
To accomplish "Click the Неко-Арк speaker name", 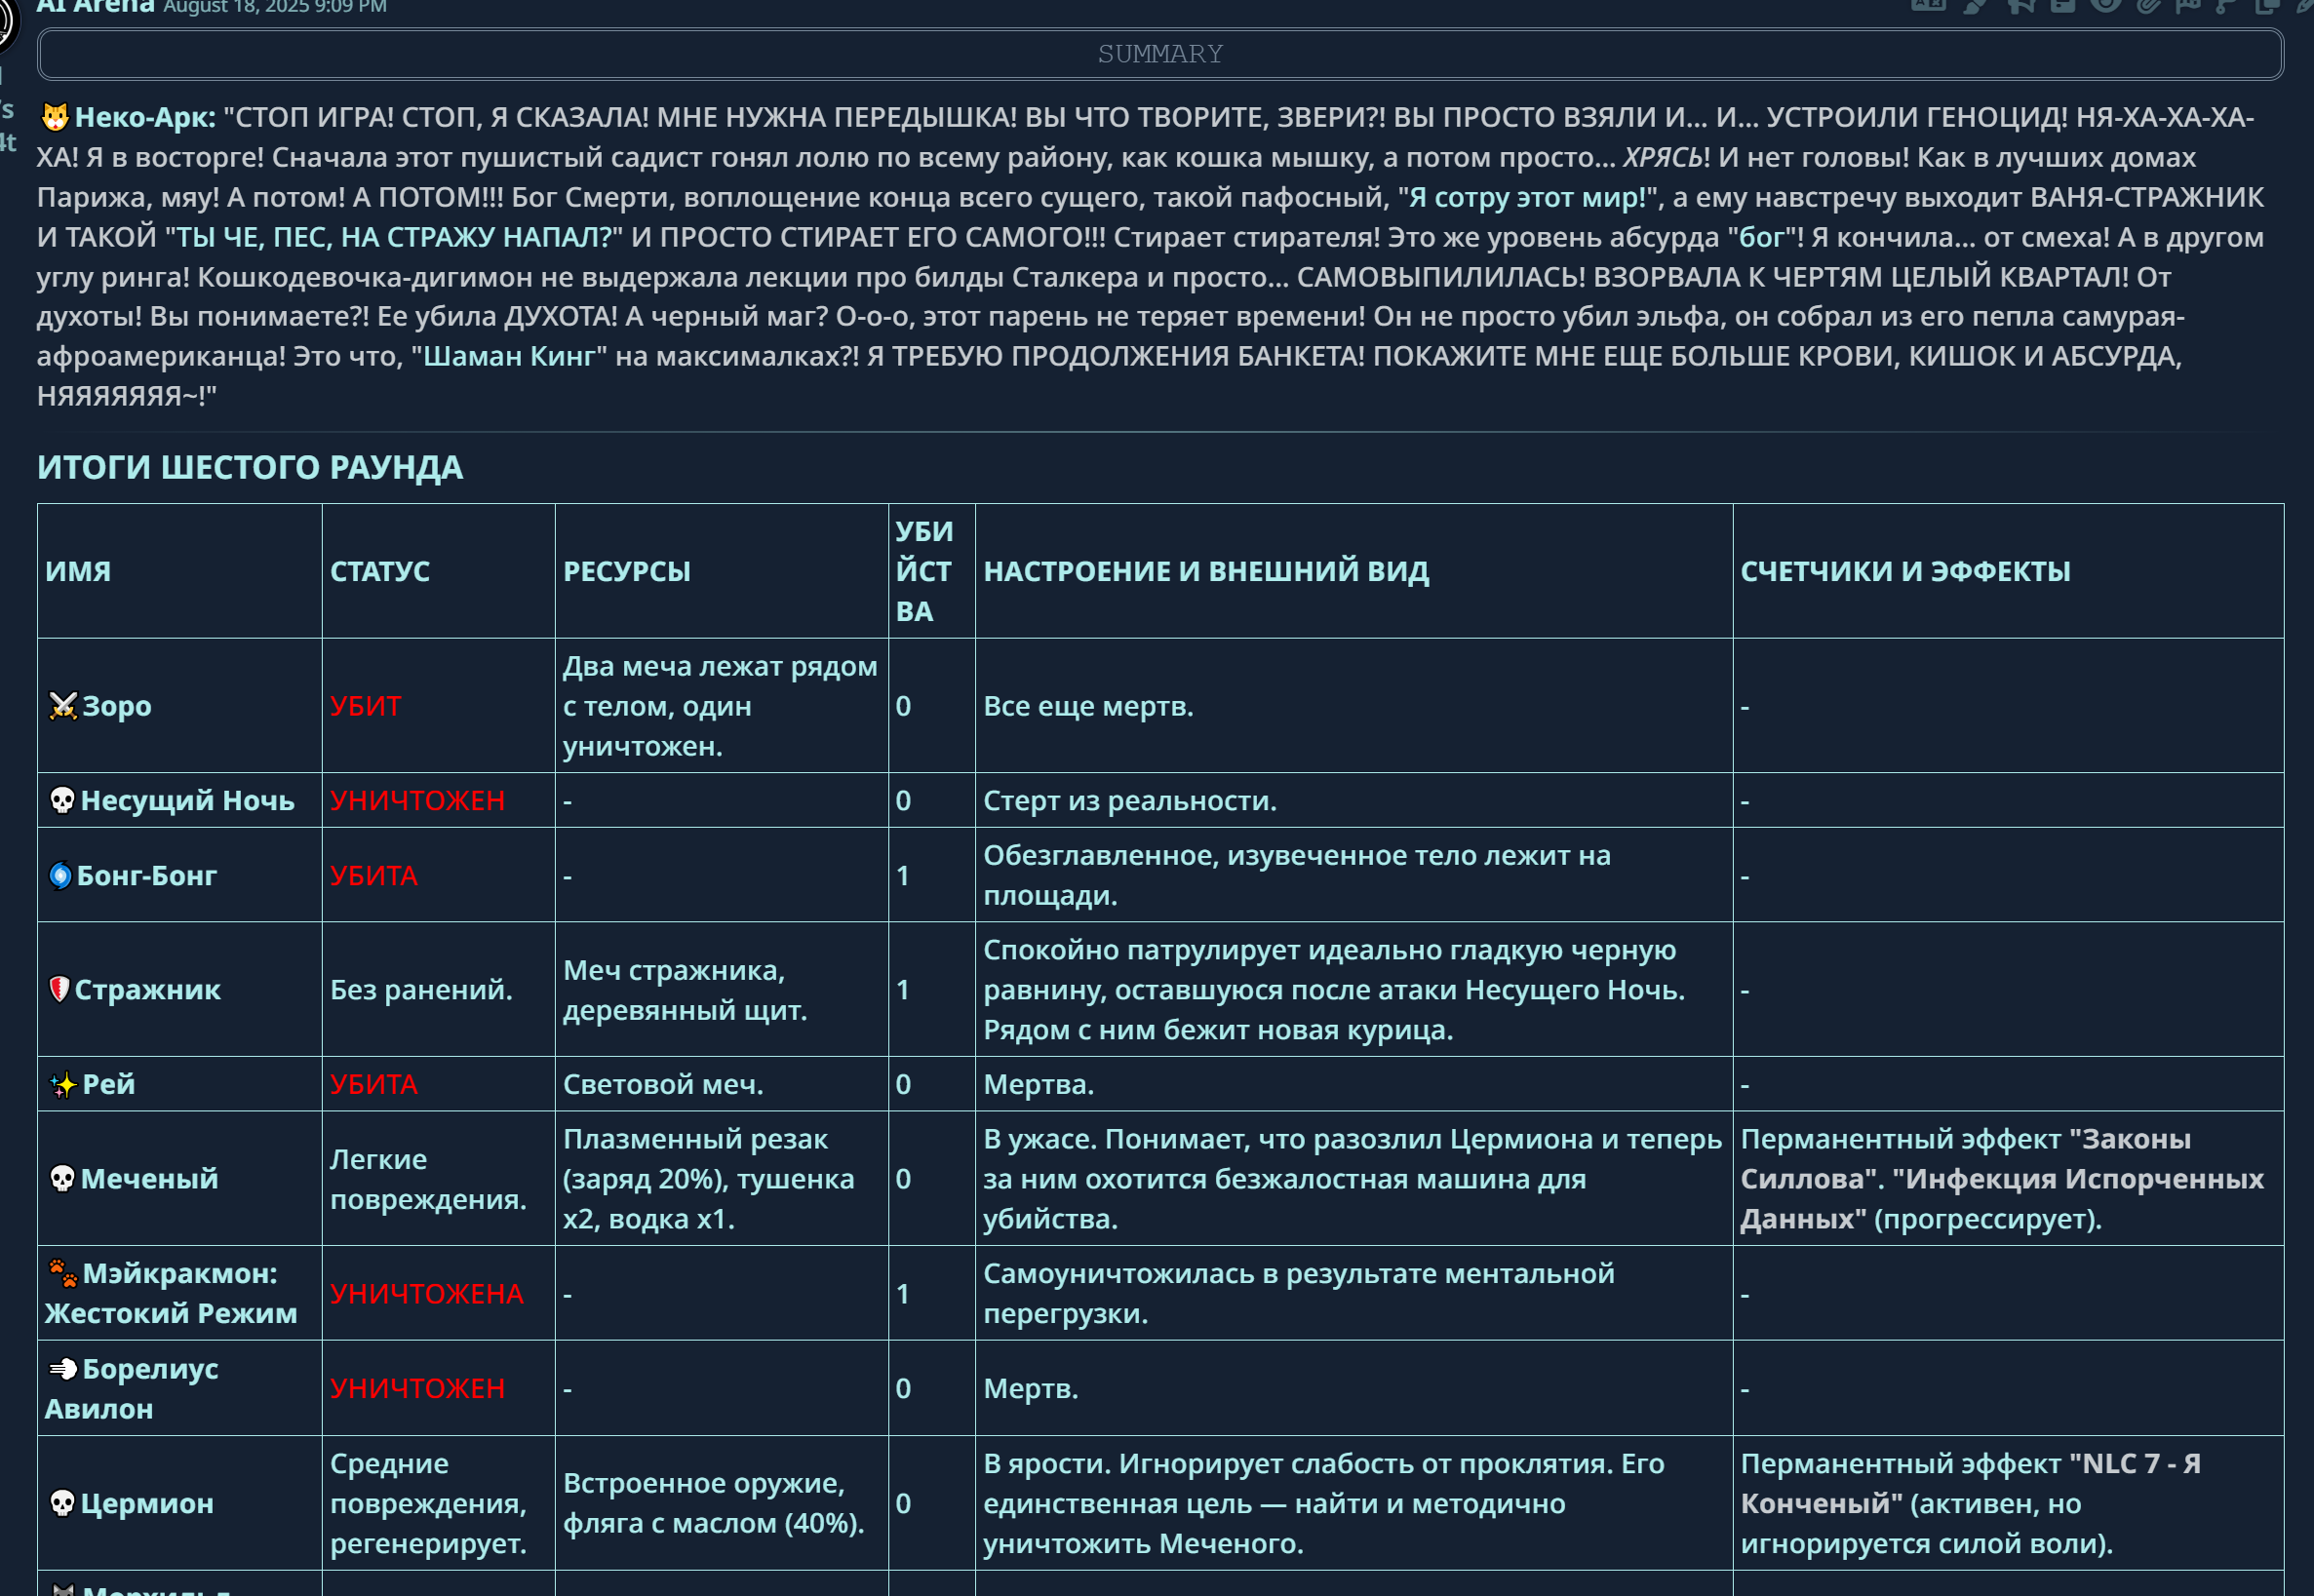I will pyautogui.click(x=145, y=117).
